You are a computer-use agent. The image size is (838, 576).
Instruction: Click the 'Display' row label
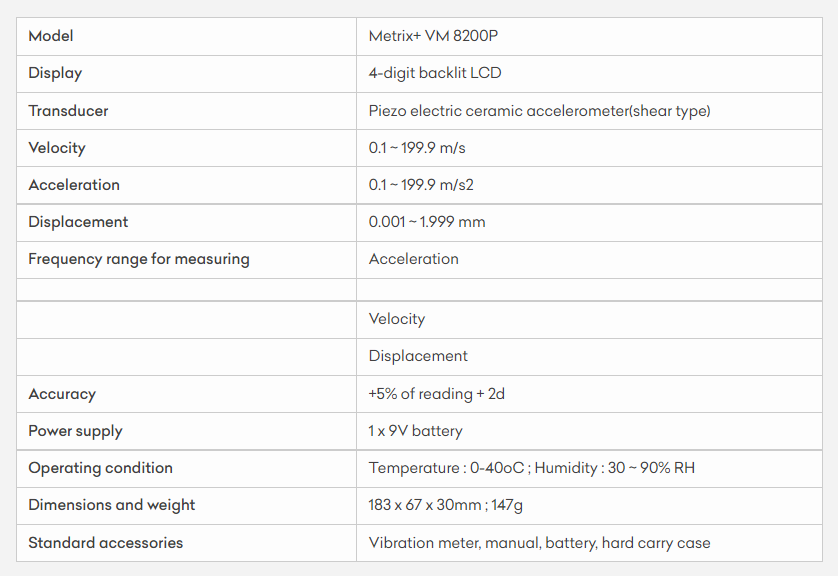[55, 73]
